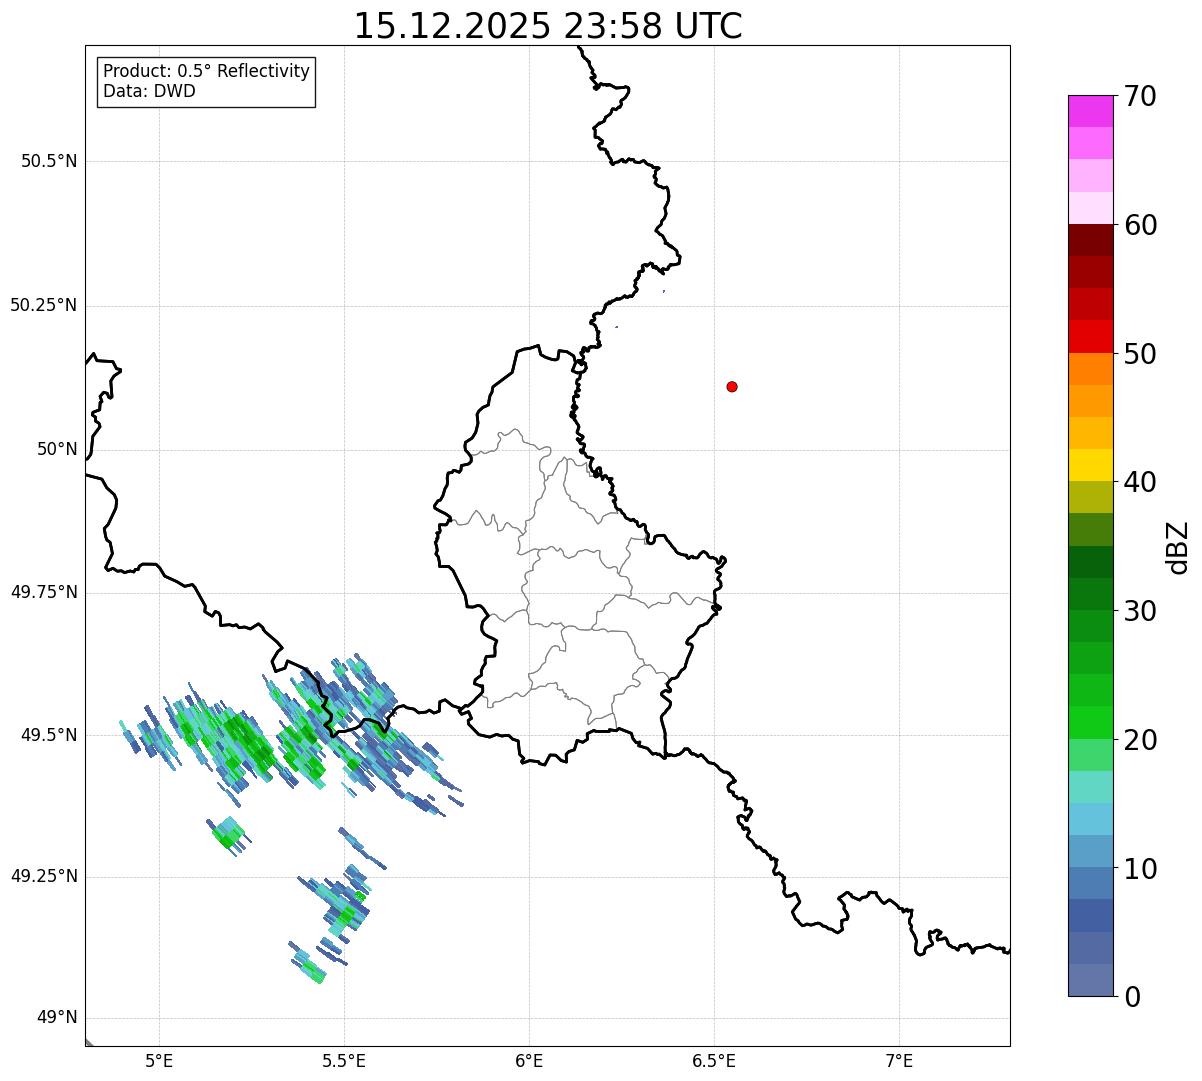Pick the magenta swatch just below 70 dBZ
1202x1081 pixels.
1091,112
